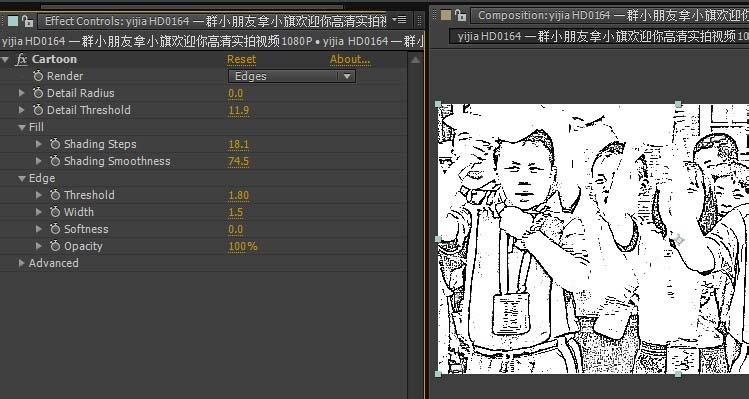Collapse the Cartoon effect properties

click(5, 60)
